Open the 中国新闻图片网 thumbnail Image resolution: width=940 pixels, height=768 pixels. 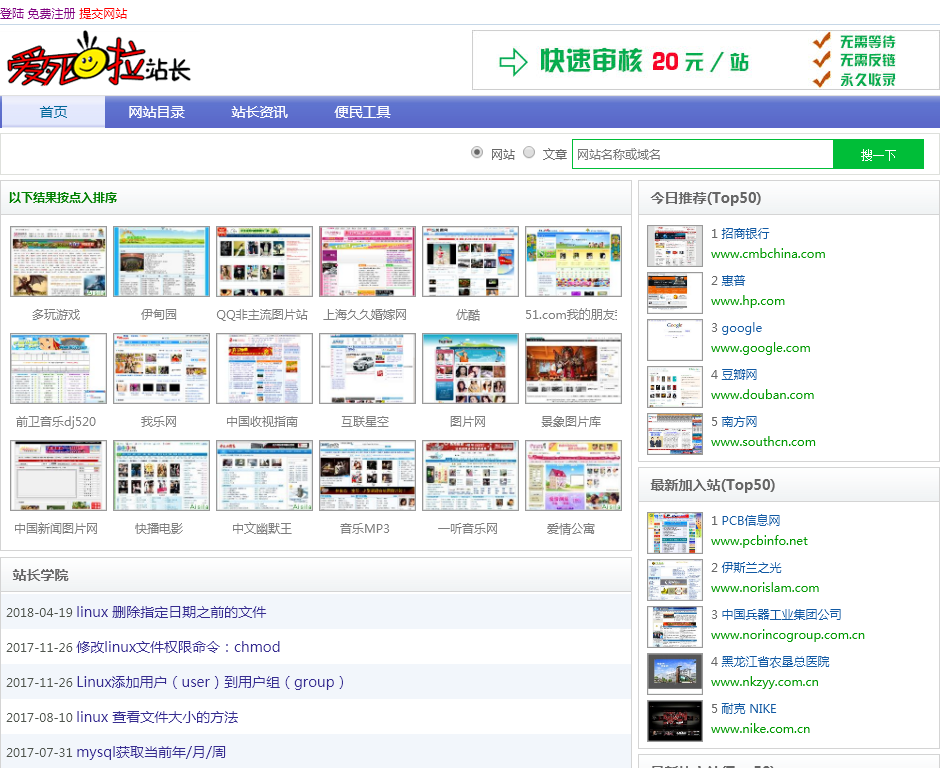pyautogui.click(x=58, y=475)
